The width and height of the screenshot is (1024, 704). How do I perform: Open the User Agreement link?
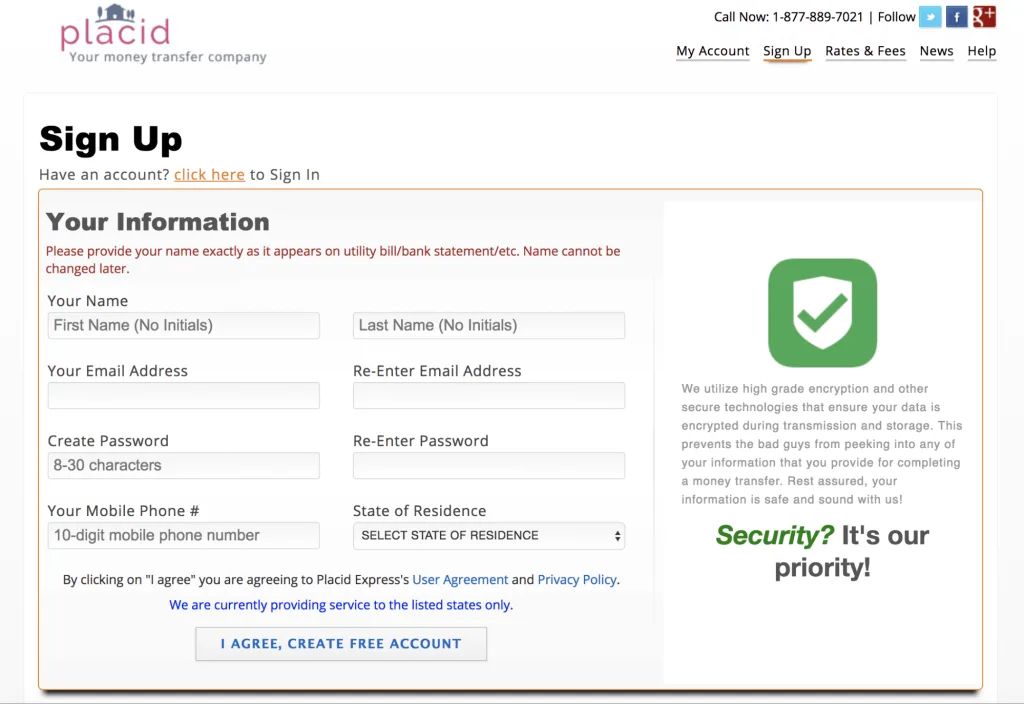(x=460, y=580)
